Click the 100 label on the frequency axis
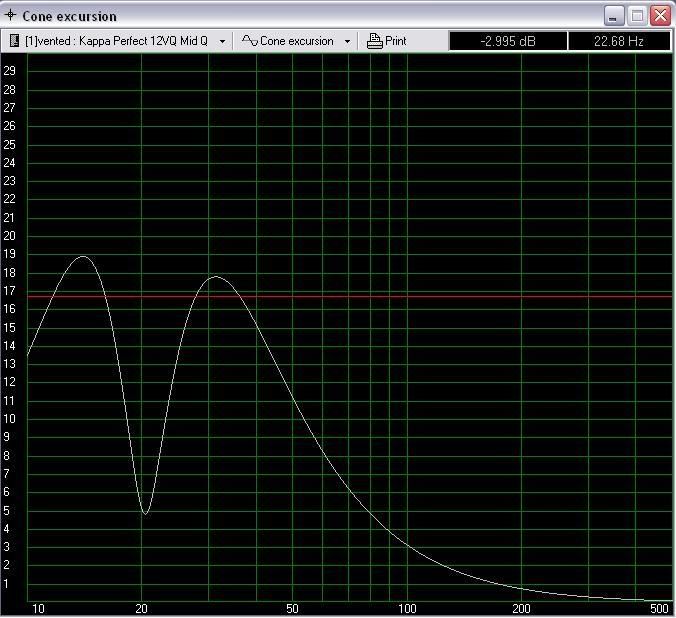The width and height of the screenshot is (676, 618). tap(407, 609)
